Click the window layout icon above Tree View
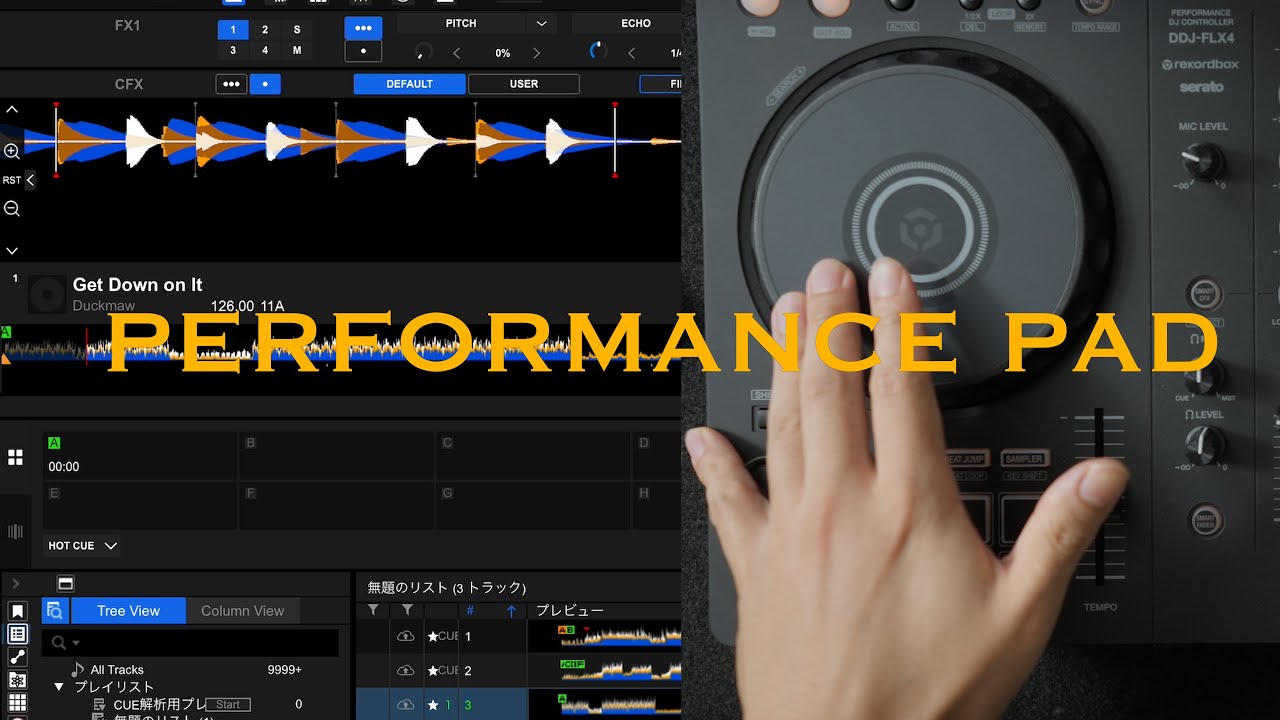Image resolution: width=1280 pixels, height=720 pixels. [x=65, y=584]
